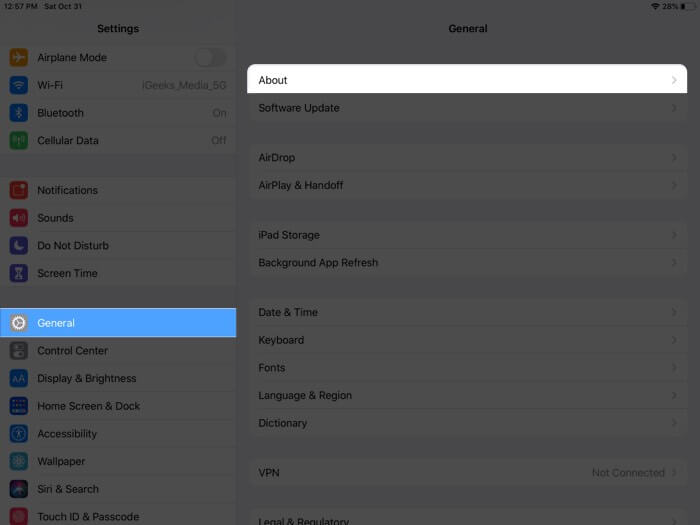This screenshot has height=525, width=700.
Task: Tap the Cellular Data Off status
Action: (219, 141)
